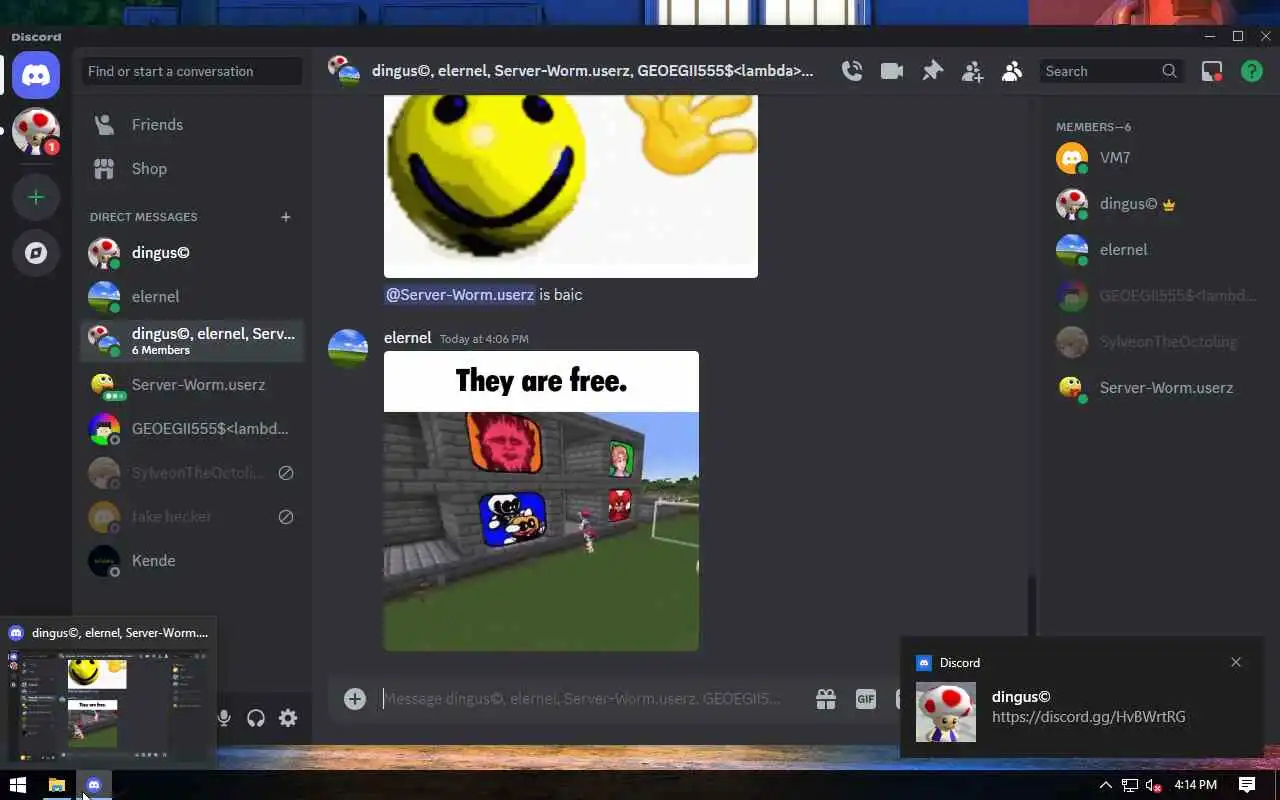Open the Friends tab
Viewport: 1280px width, 800px height.
192,125
